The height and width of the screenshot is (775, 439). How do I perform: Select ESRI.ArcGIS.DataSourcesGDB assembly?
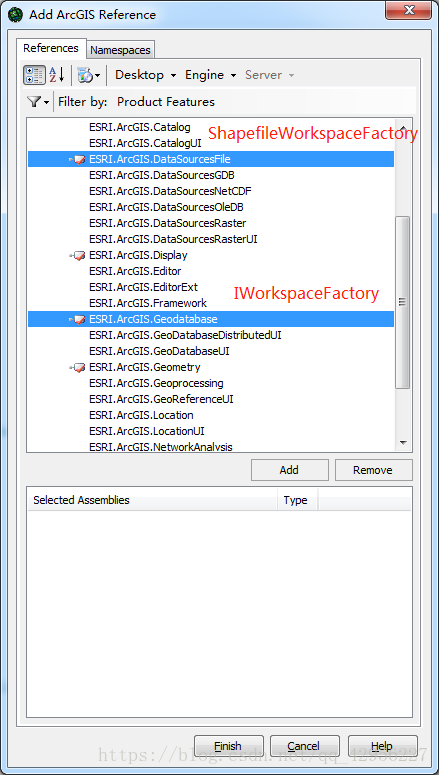tap(162, 175)
